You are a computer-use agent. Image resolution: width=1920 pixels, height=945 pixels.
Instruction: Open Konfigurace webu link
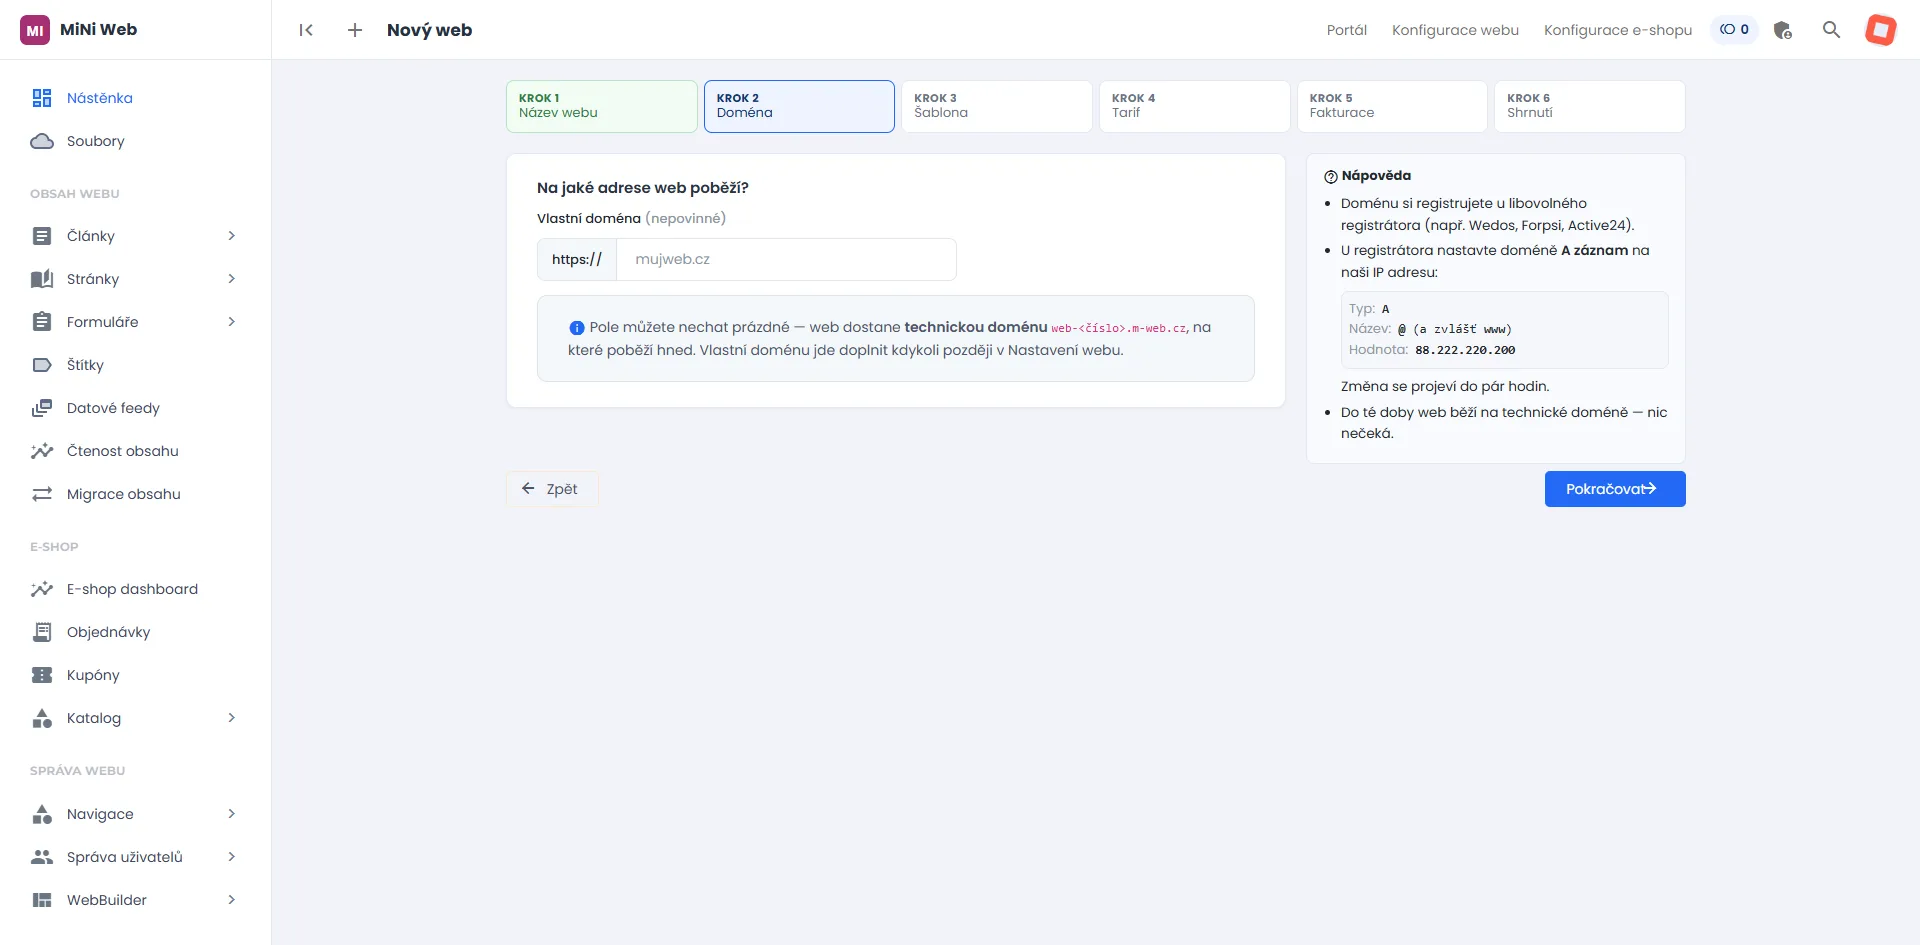[x=1455, y=30]
